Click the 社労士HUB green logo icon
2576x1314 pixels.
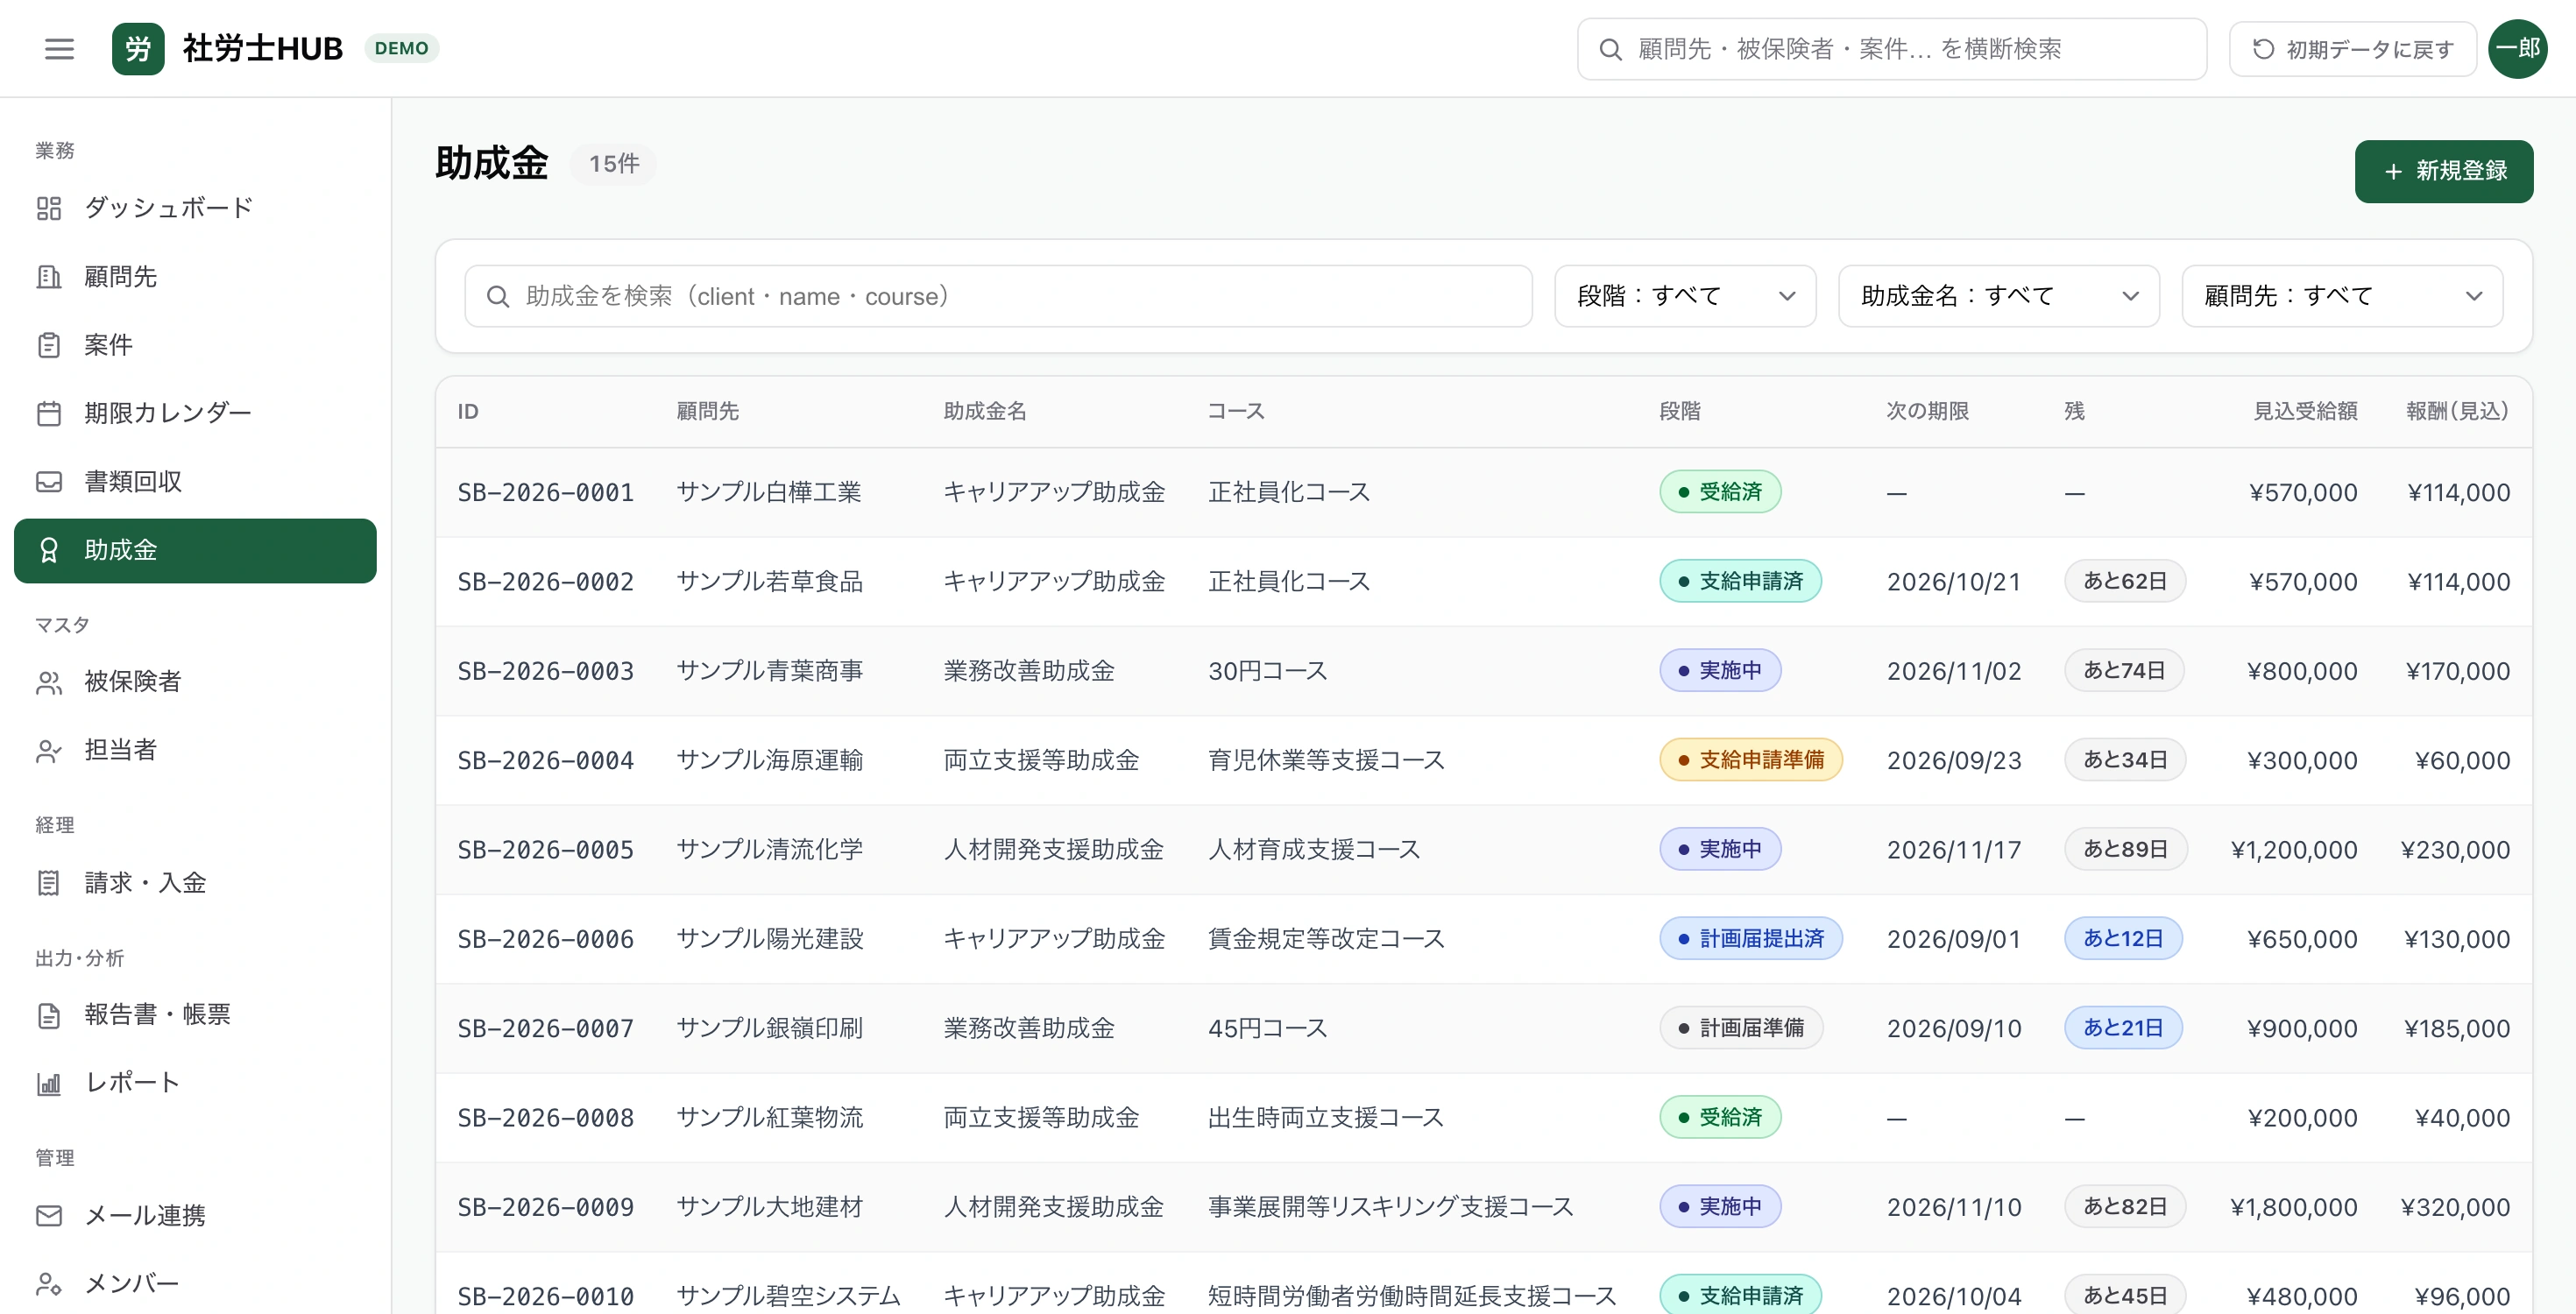click(138, 48)
